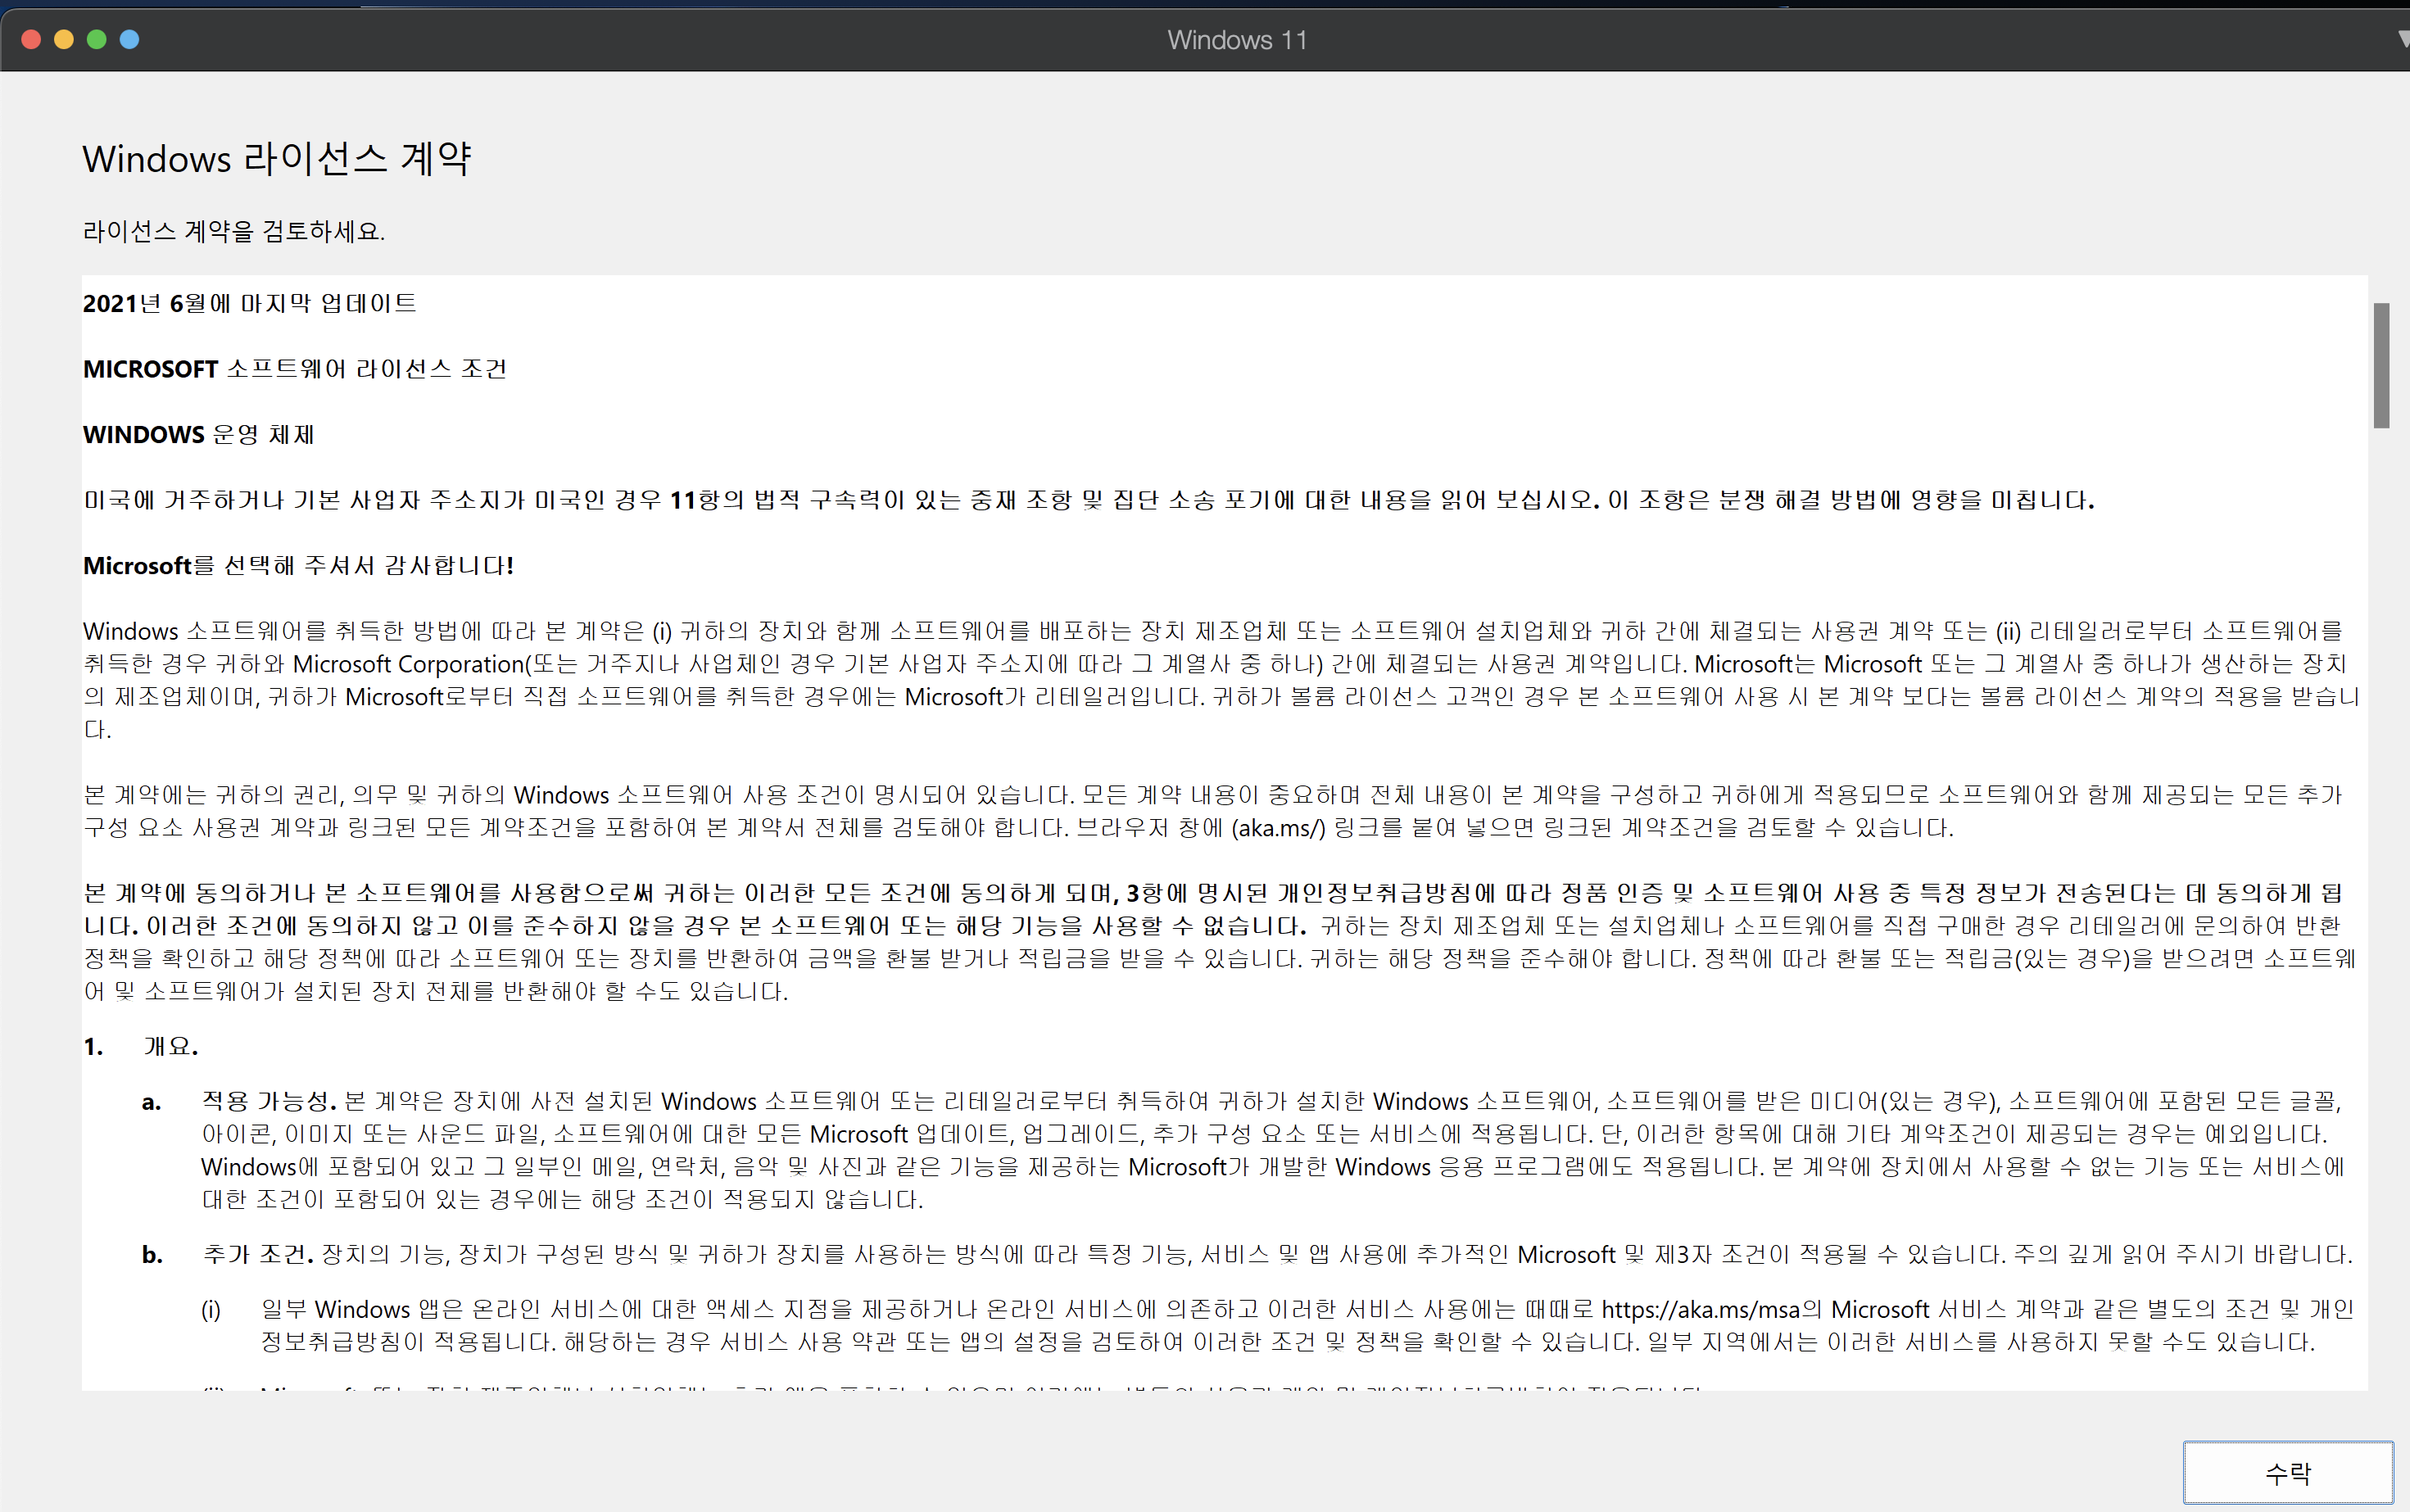
Task: Click the '적용 가능성.' clause heading
Action: (269, 1102)
